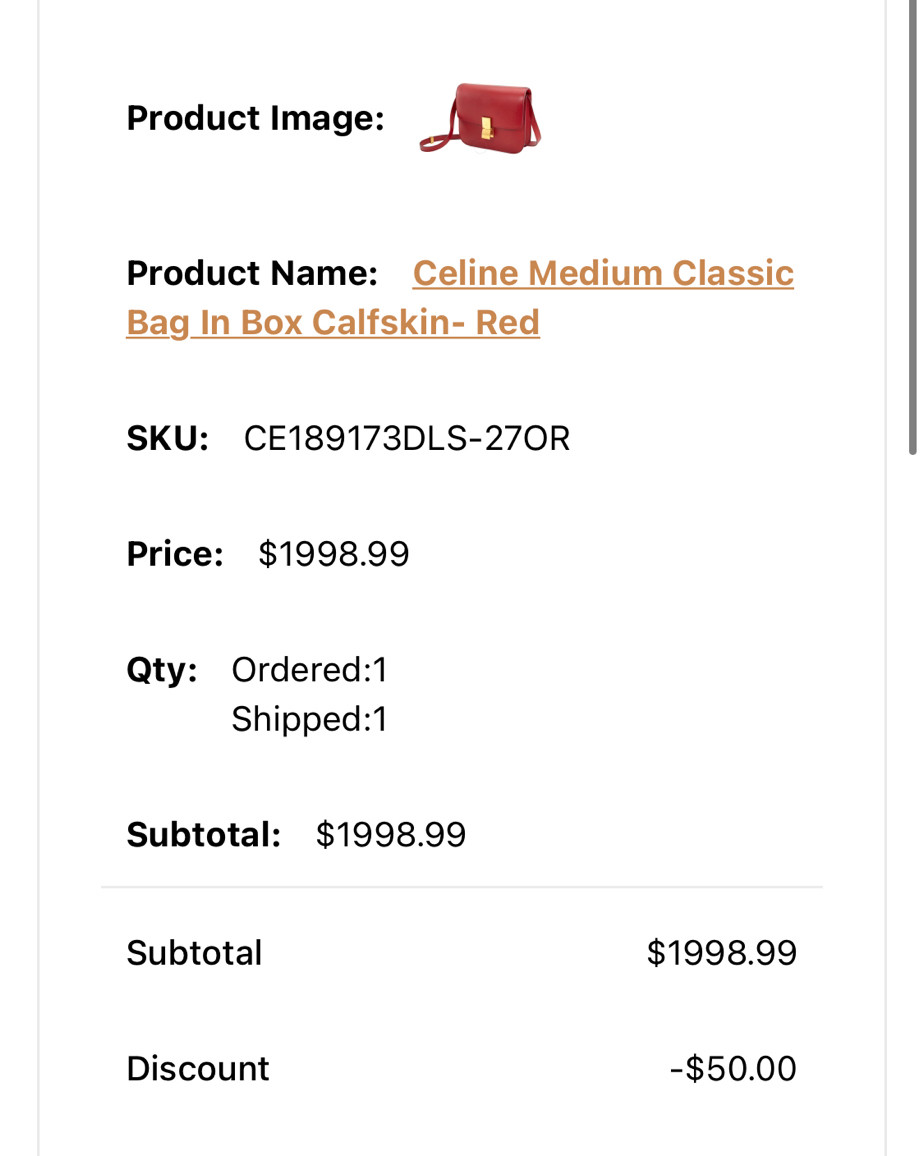Viewport: 924px width, 1156px height.
Task: Click the $1998.99 value beside Price
Action: coord(333,554)
